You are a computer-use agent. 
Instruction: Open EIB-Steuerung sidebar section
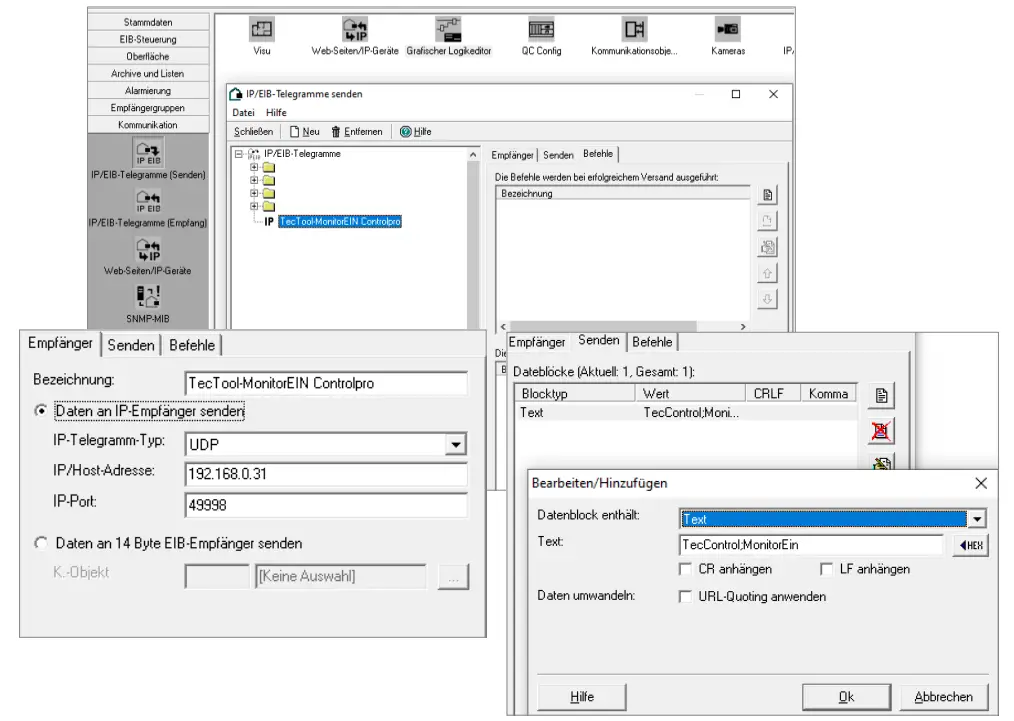click(x=148, y=39)
